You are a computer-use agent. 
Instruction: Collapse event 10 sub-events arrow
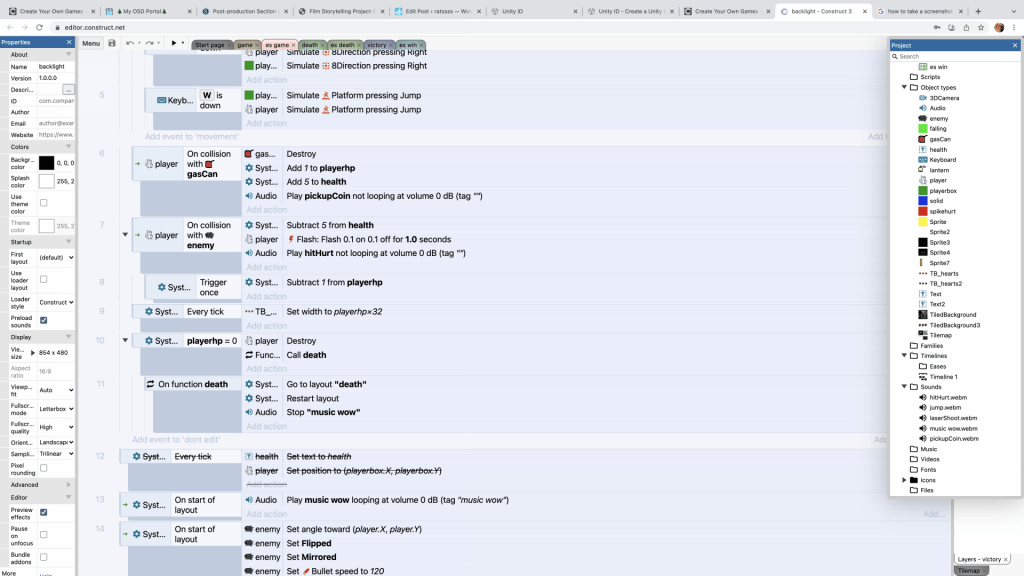click(125, 340)
